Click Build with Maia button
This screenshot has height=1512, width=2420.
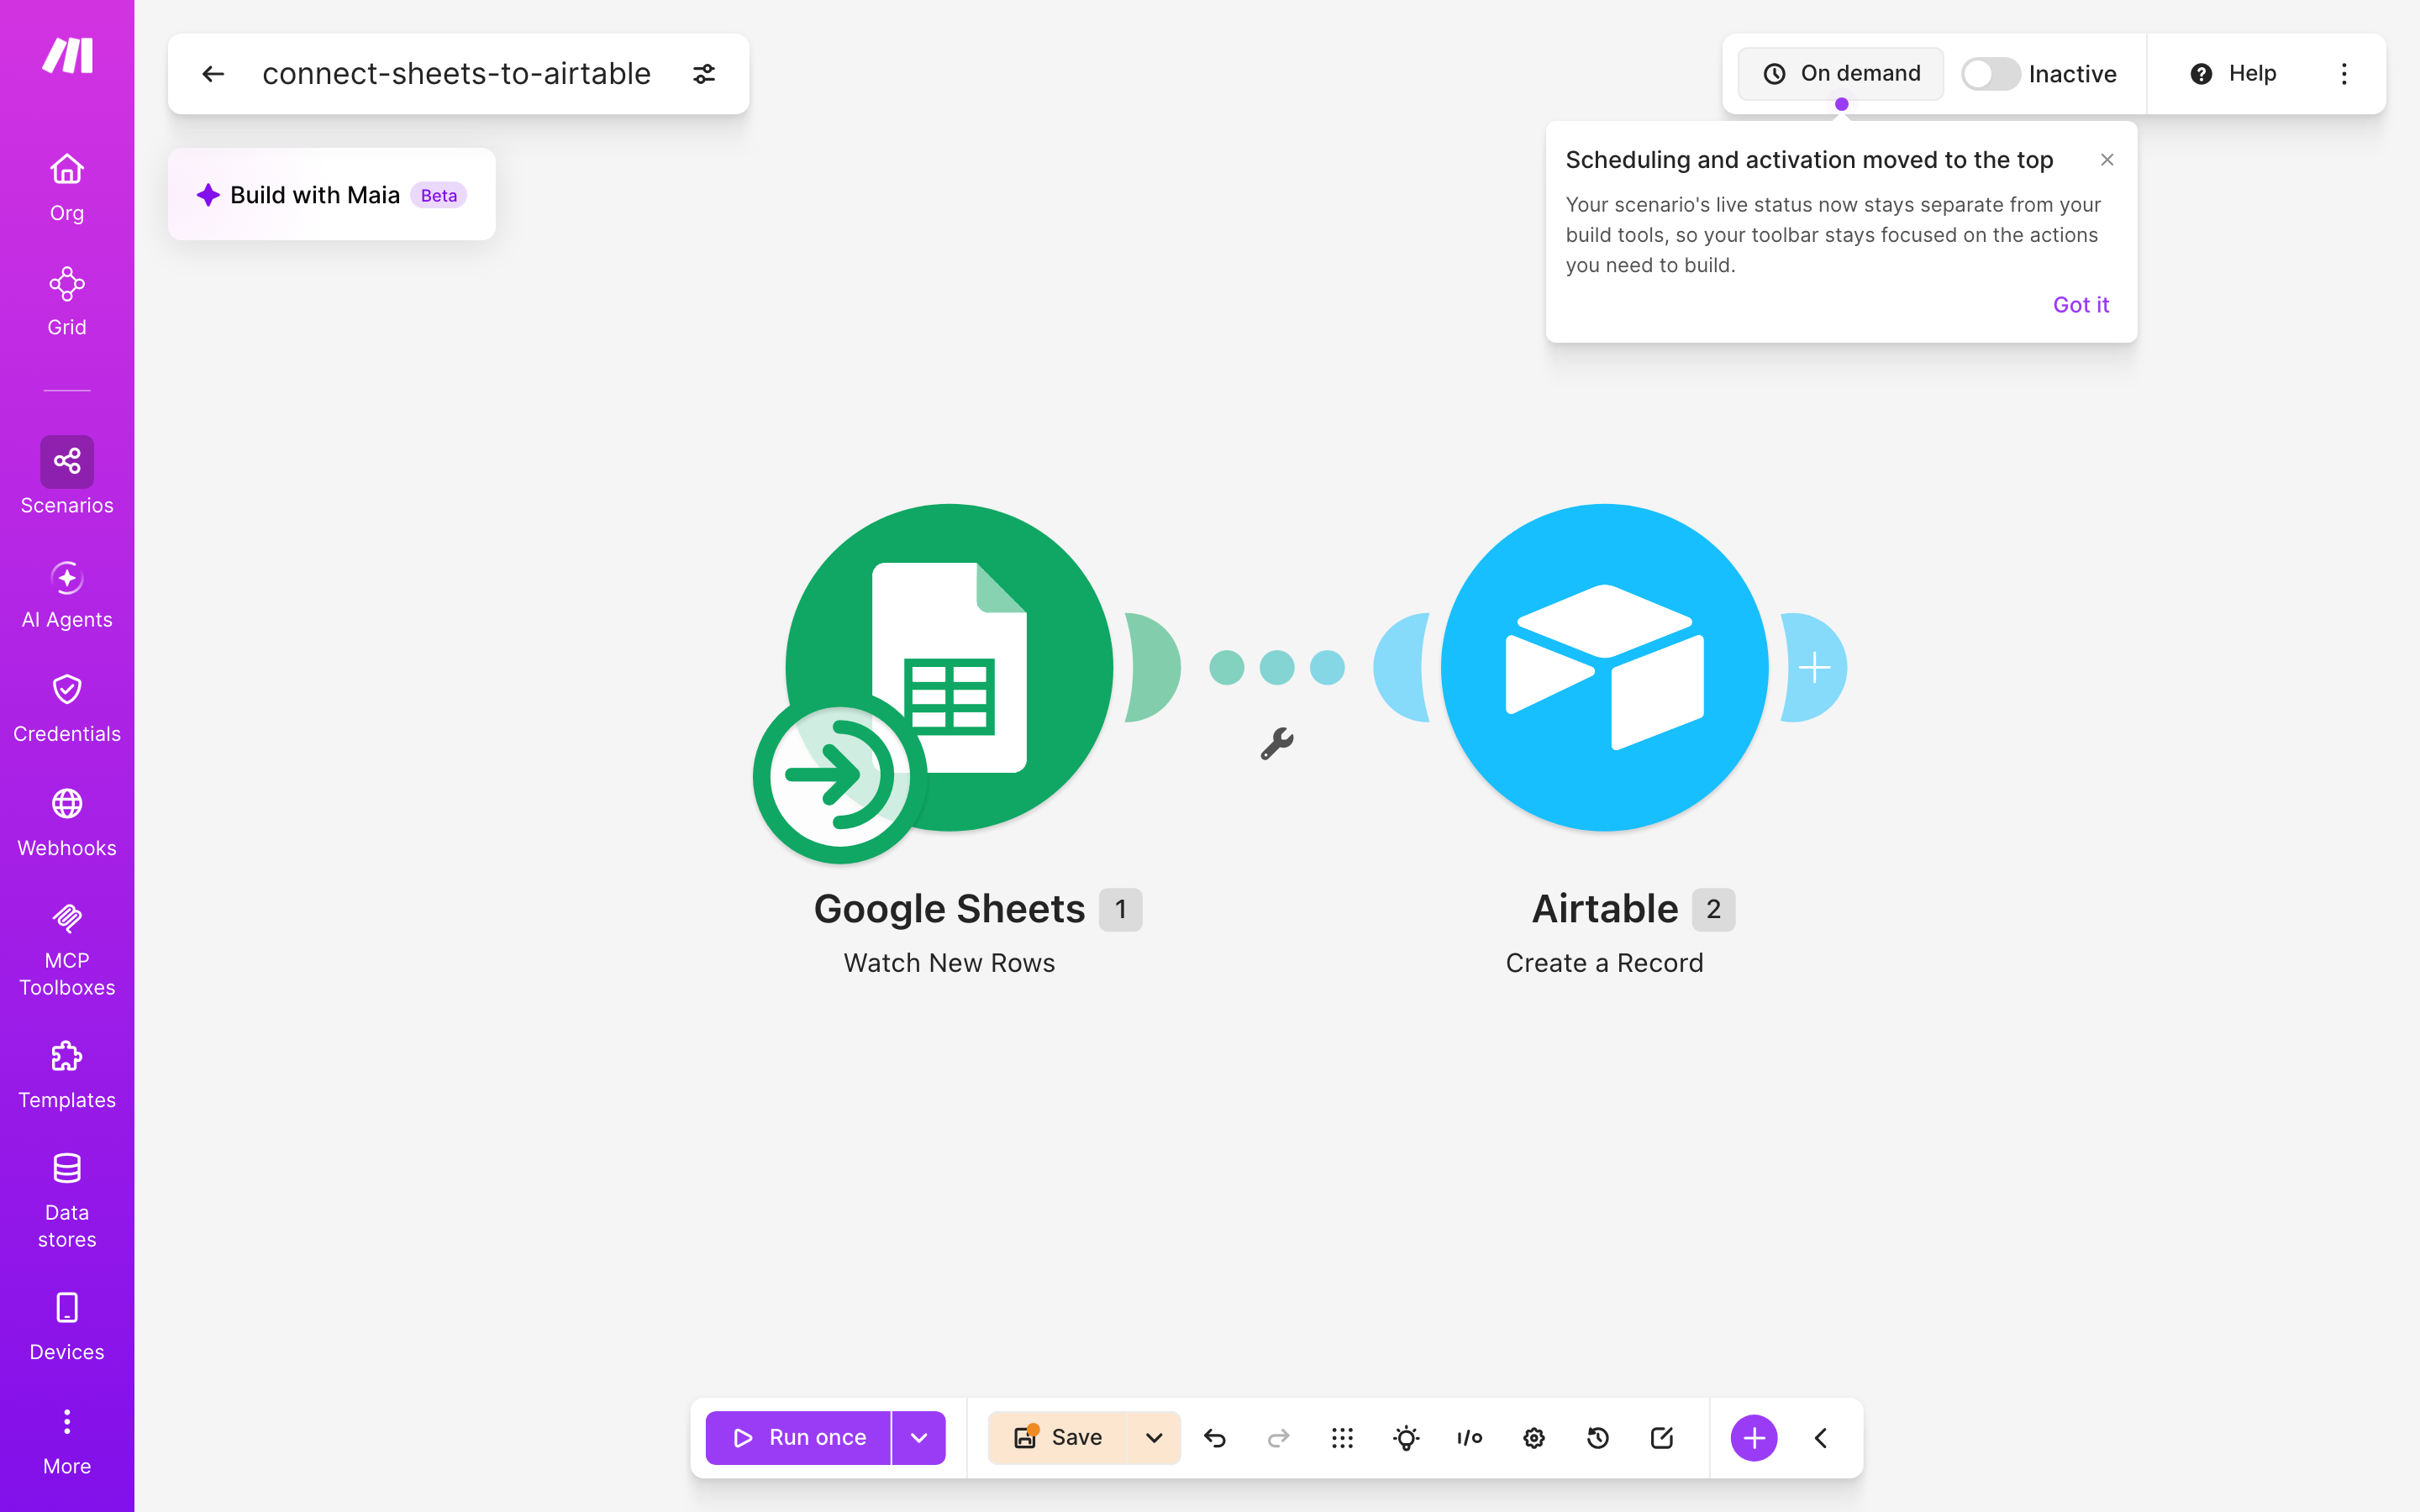(x=332, y=194)
